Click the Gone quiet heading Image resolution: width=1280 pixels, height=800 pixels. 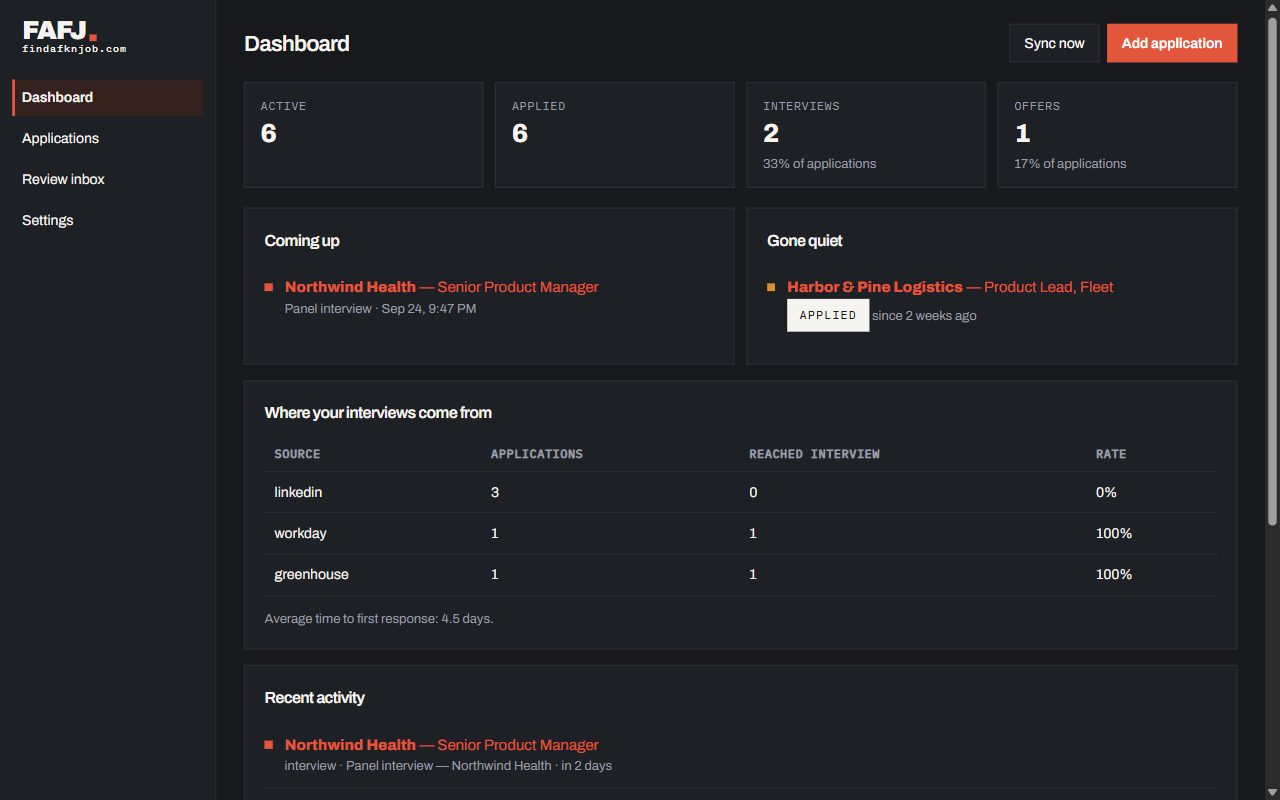pyautogui.click(x=805, y=241)
